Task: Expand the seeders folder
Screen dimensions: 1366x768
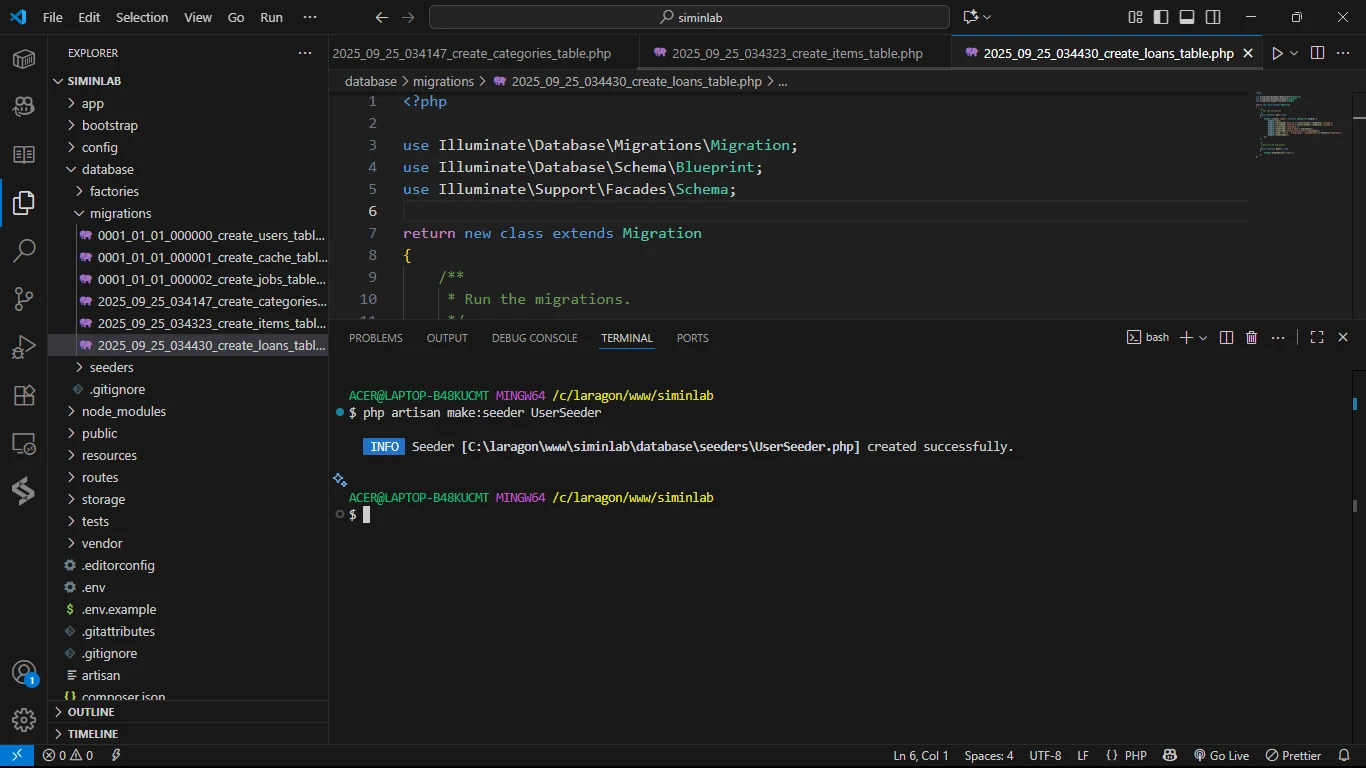Action: (110, 367)
